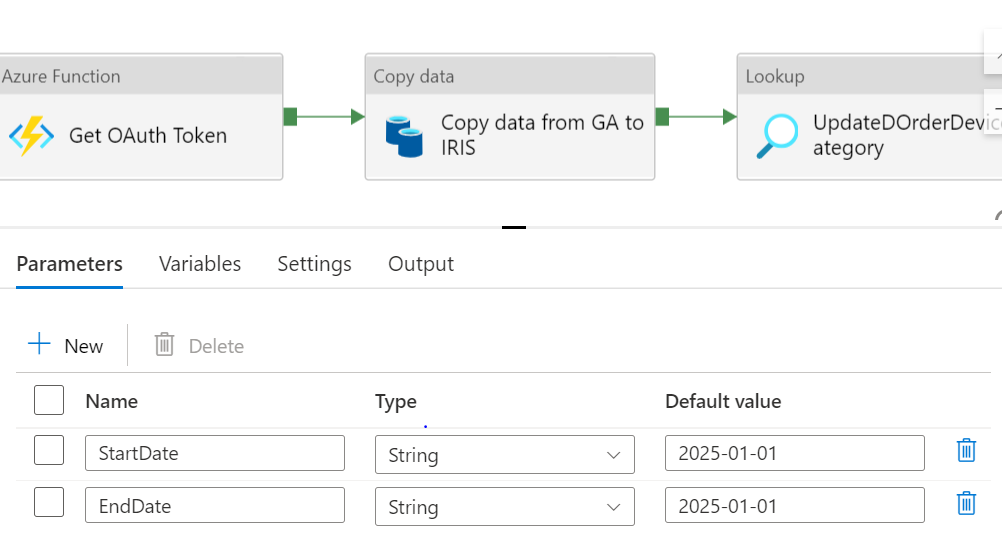The image size is (1002, 534).
Task: Click the green output connector of Copy data
Action: (662, 117)
